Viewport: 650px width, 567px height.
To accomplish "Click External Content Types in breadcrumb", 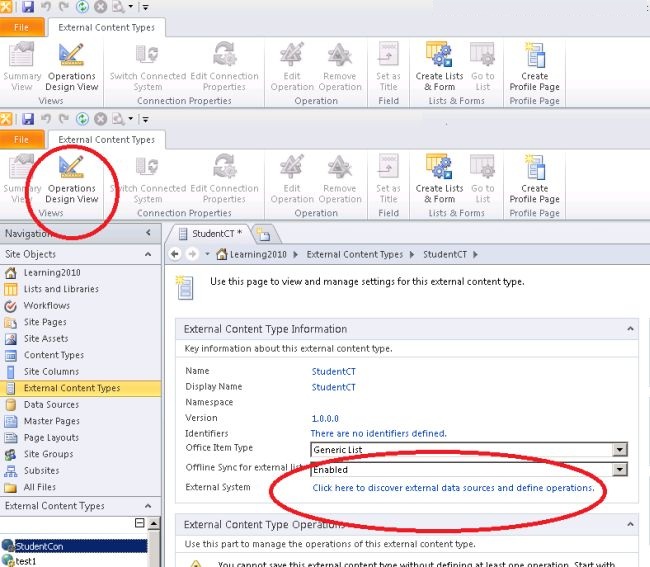I will click(355, 254).
